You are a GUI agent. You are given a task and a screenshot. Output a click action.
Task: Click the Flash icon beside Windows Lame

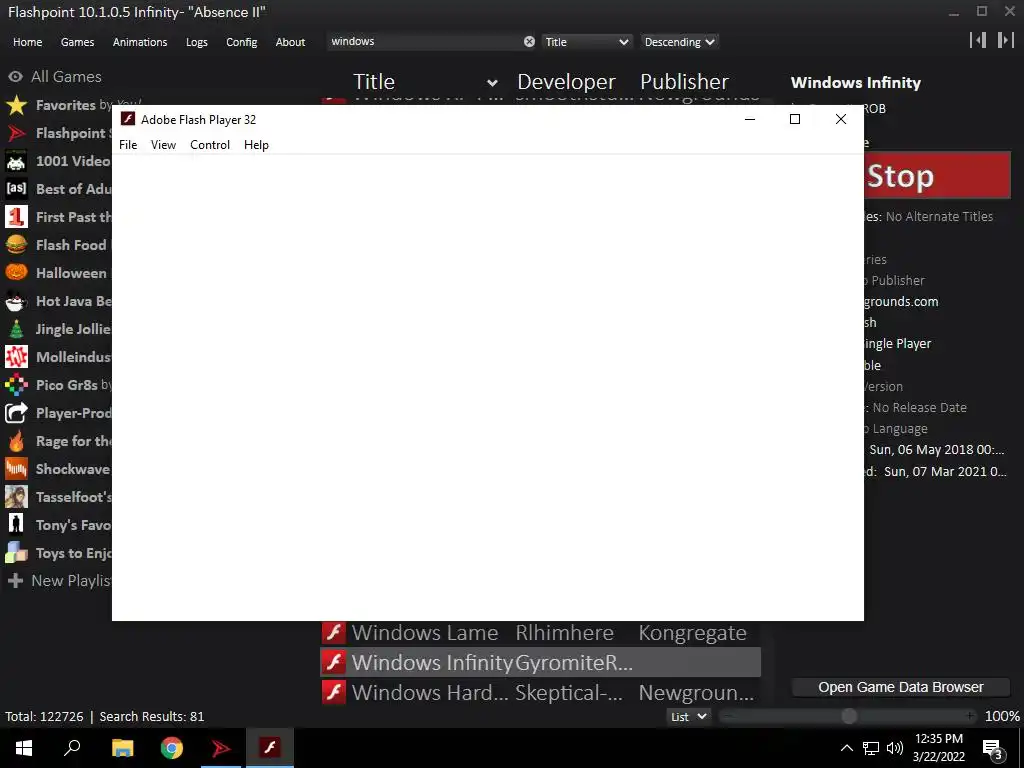334,633
